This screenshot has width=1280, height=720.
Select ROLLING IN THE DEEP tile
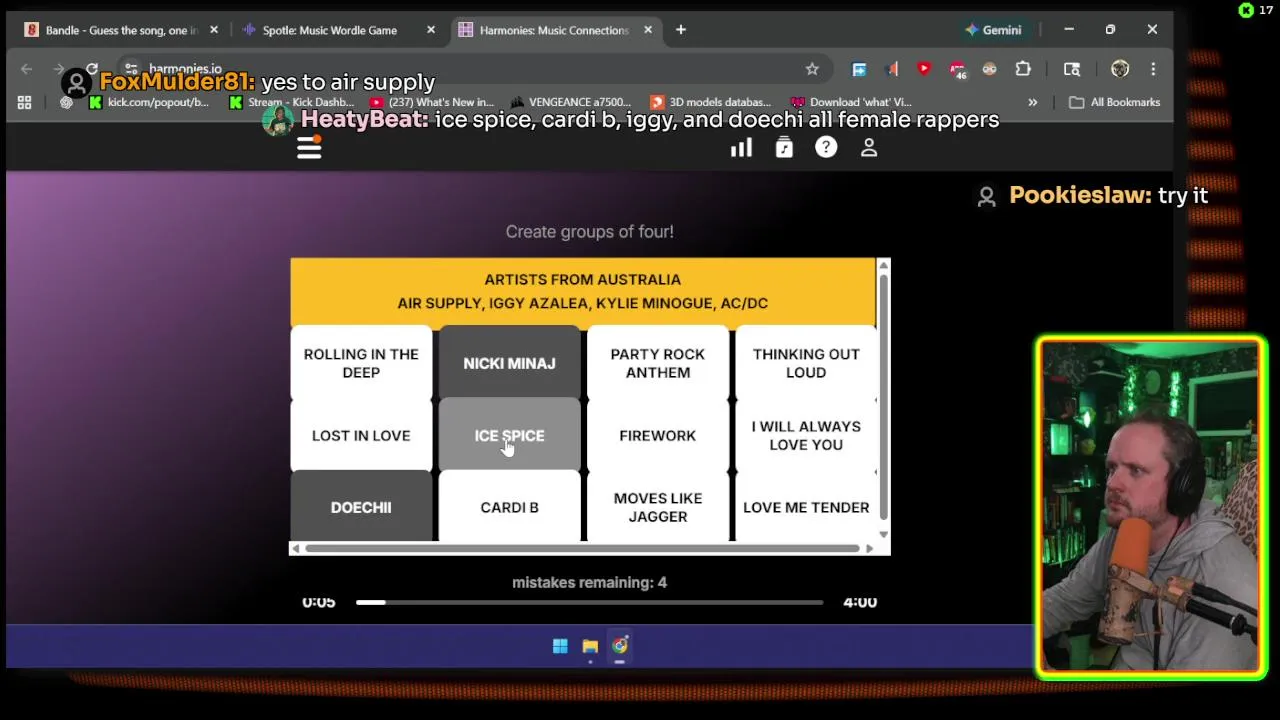(x=361, y=363)
